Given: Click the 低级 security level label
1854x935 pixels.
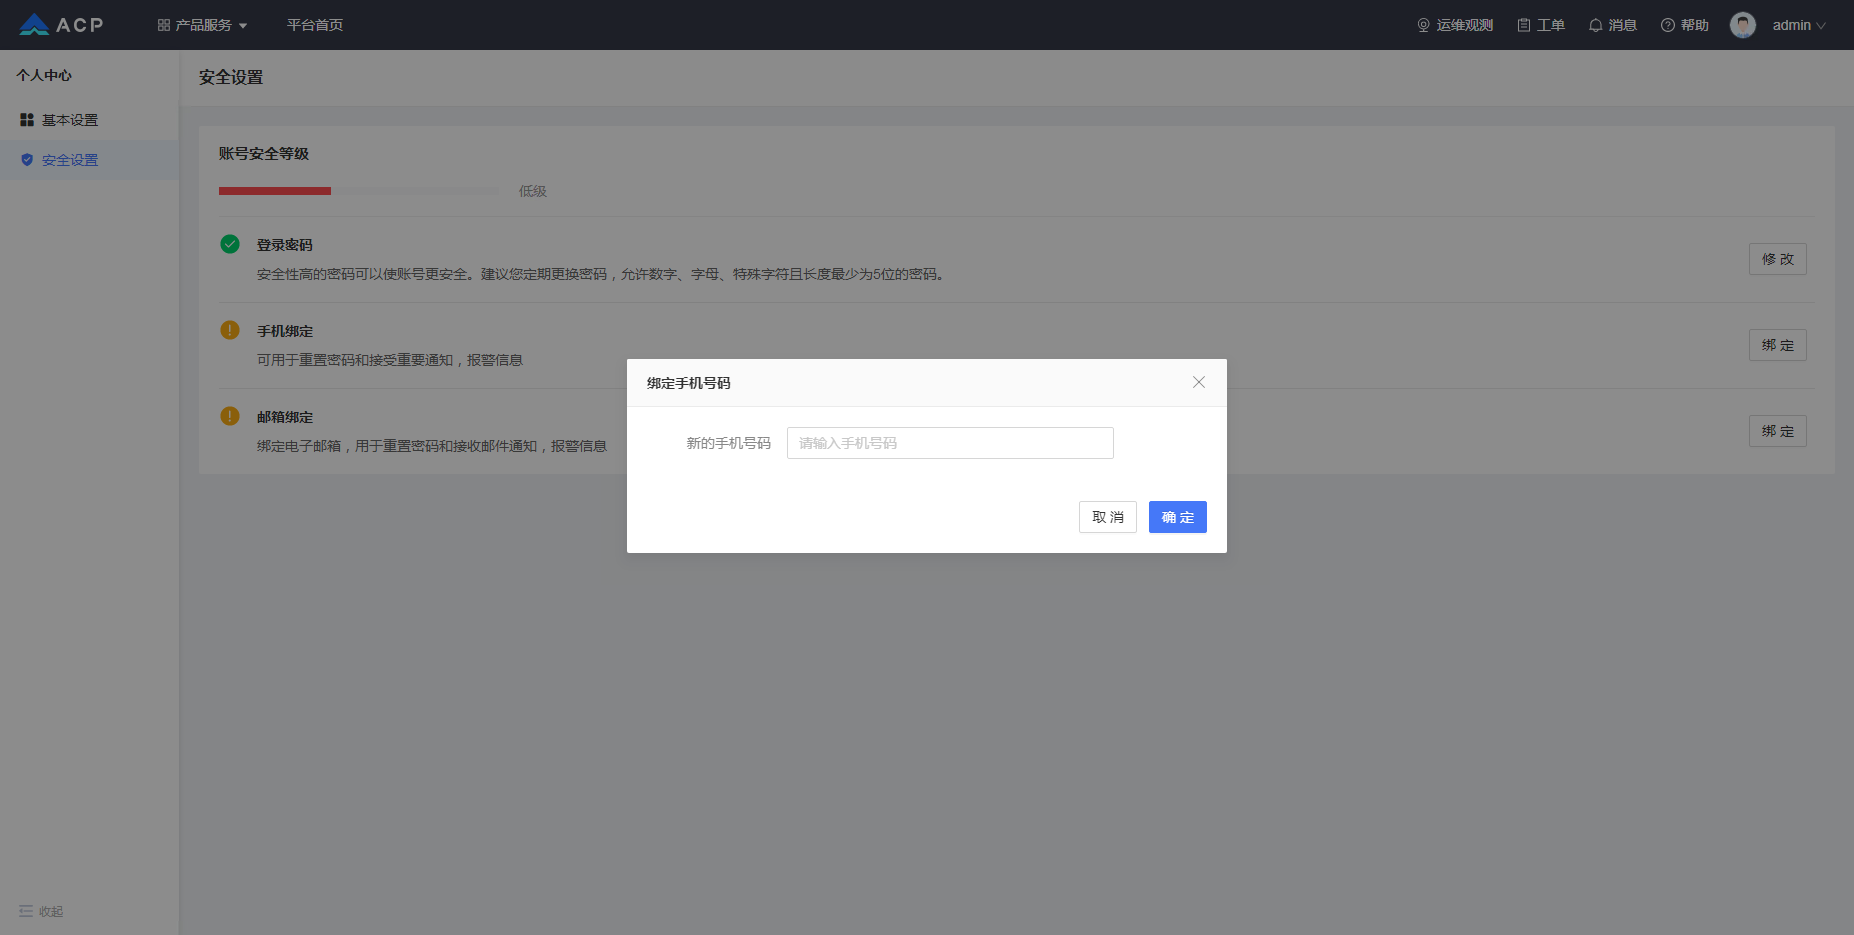Looking at the screenshot, I should [x=533, y=191].
